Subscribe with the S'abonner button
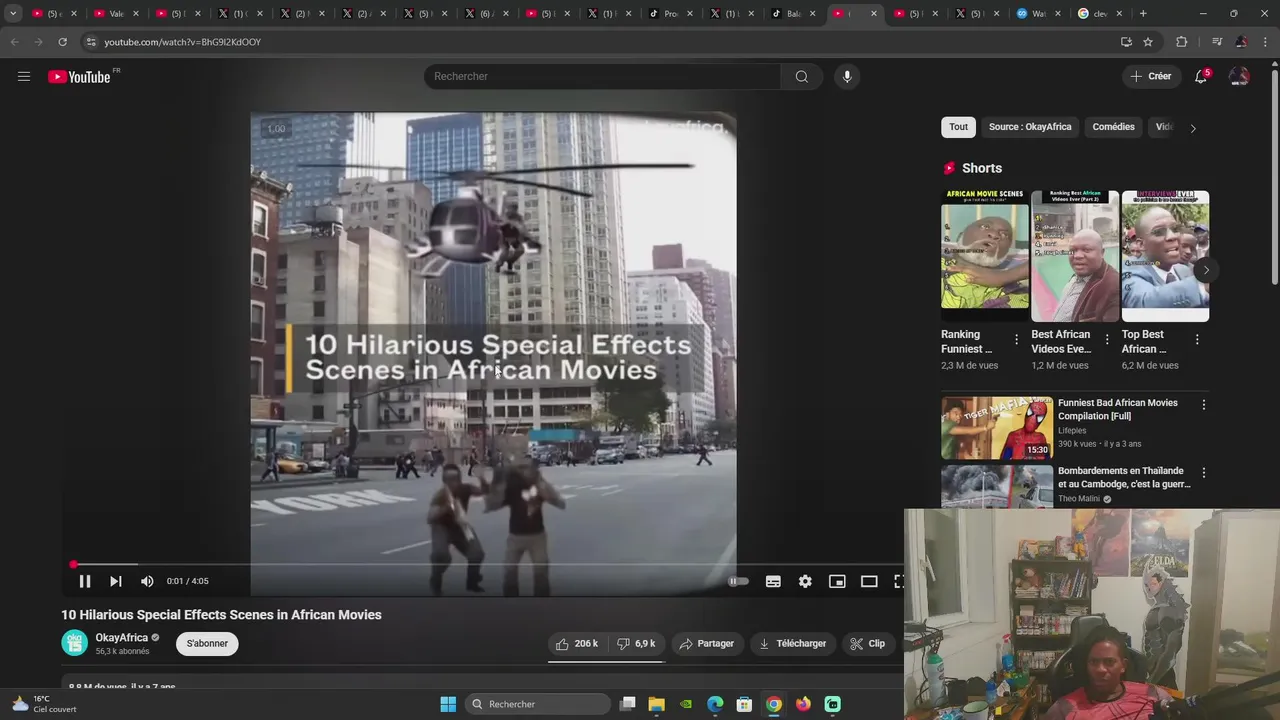Screen dimensions: 1280x720 tap(207, 644)
